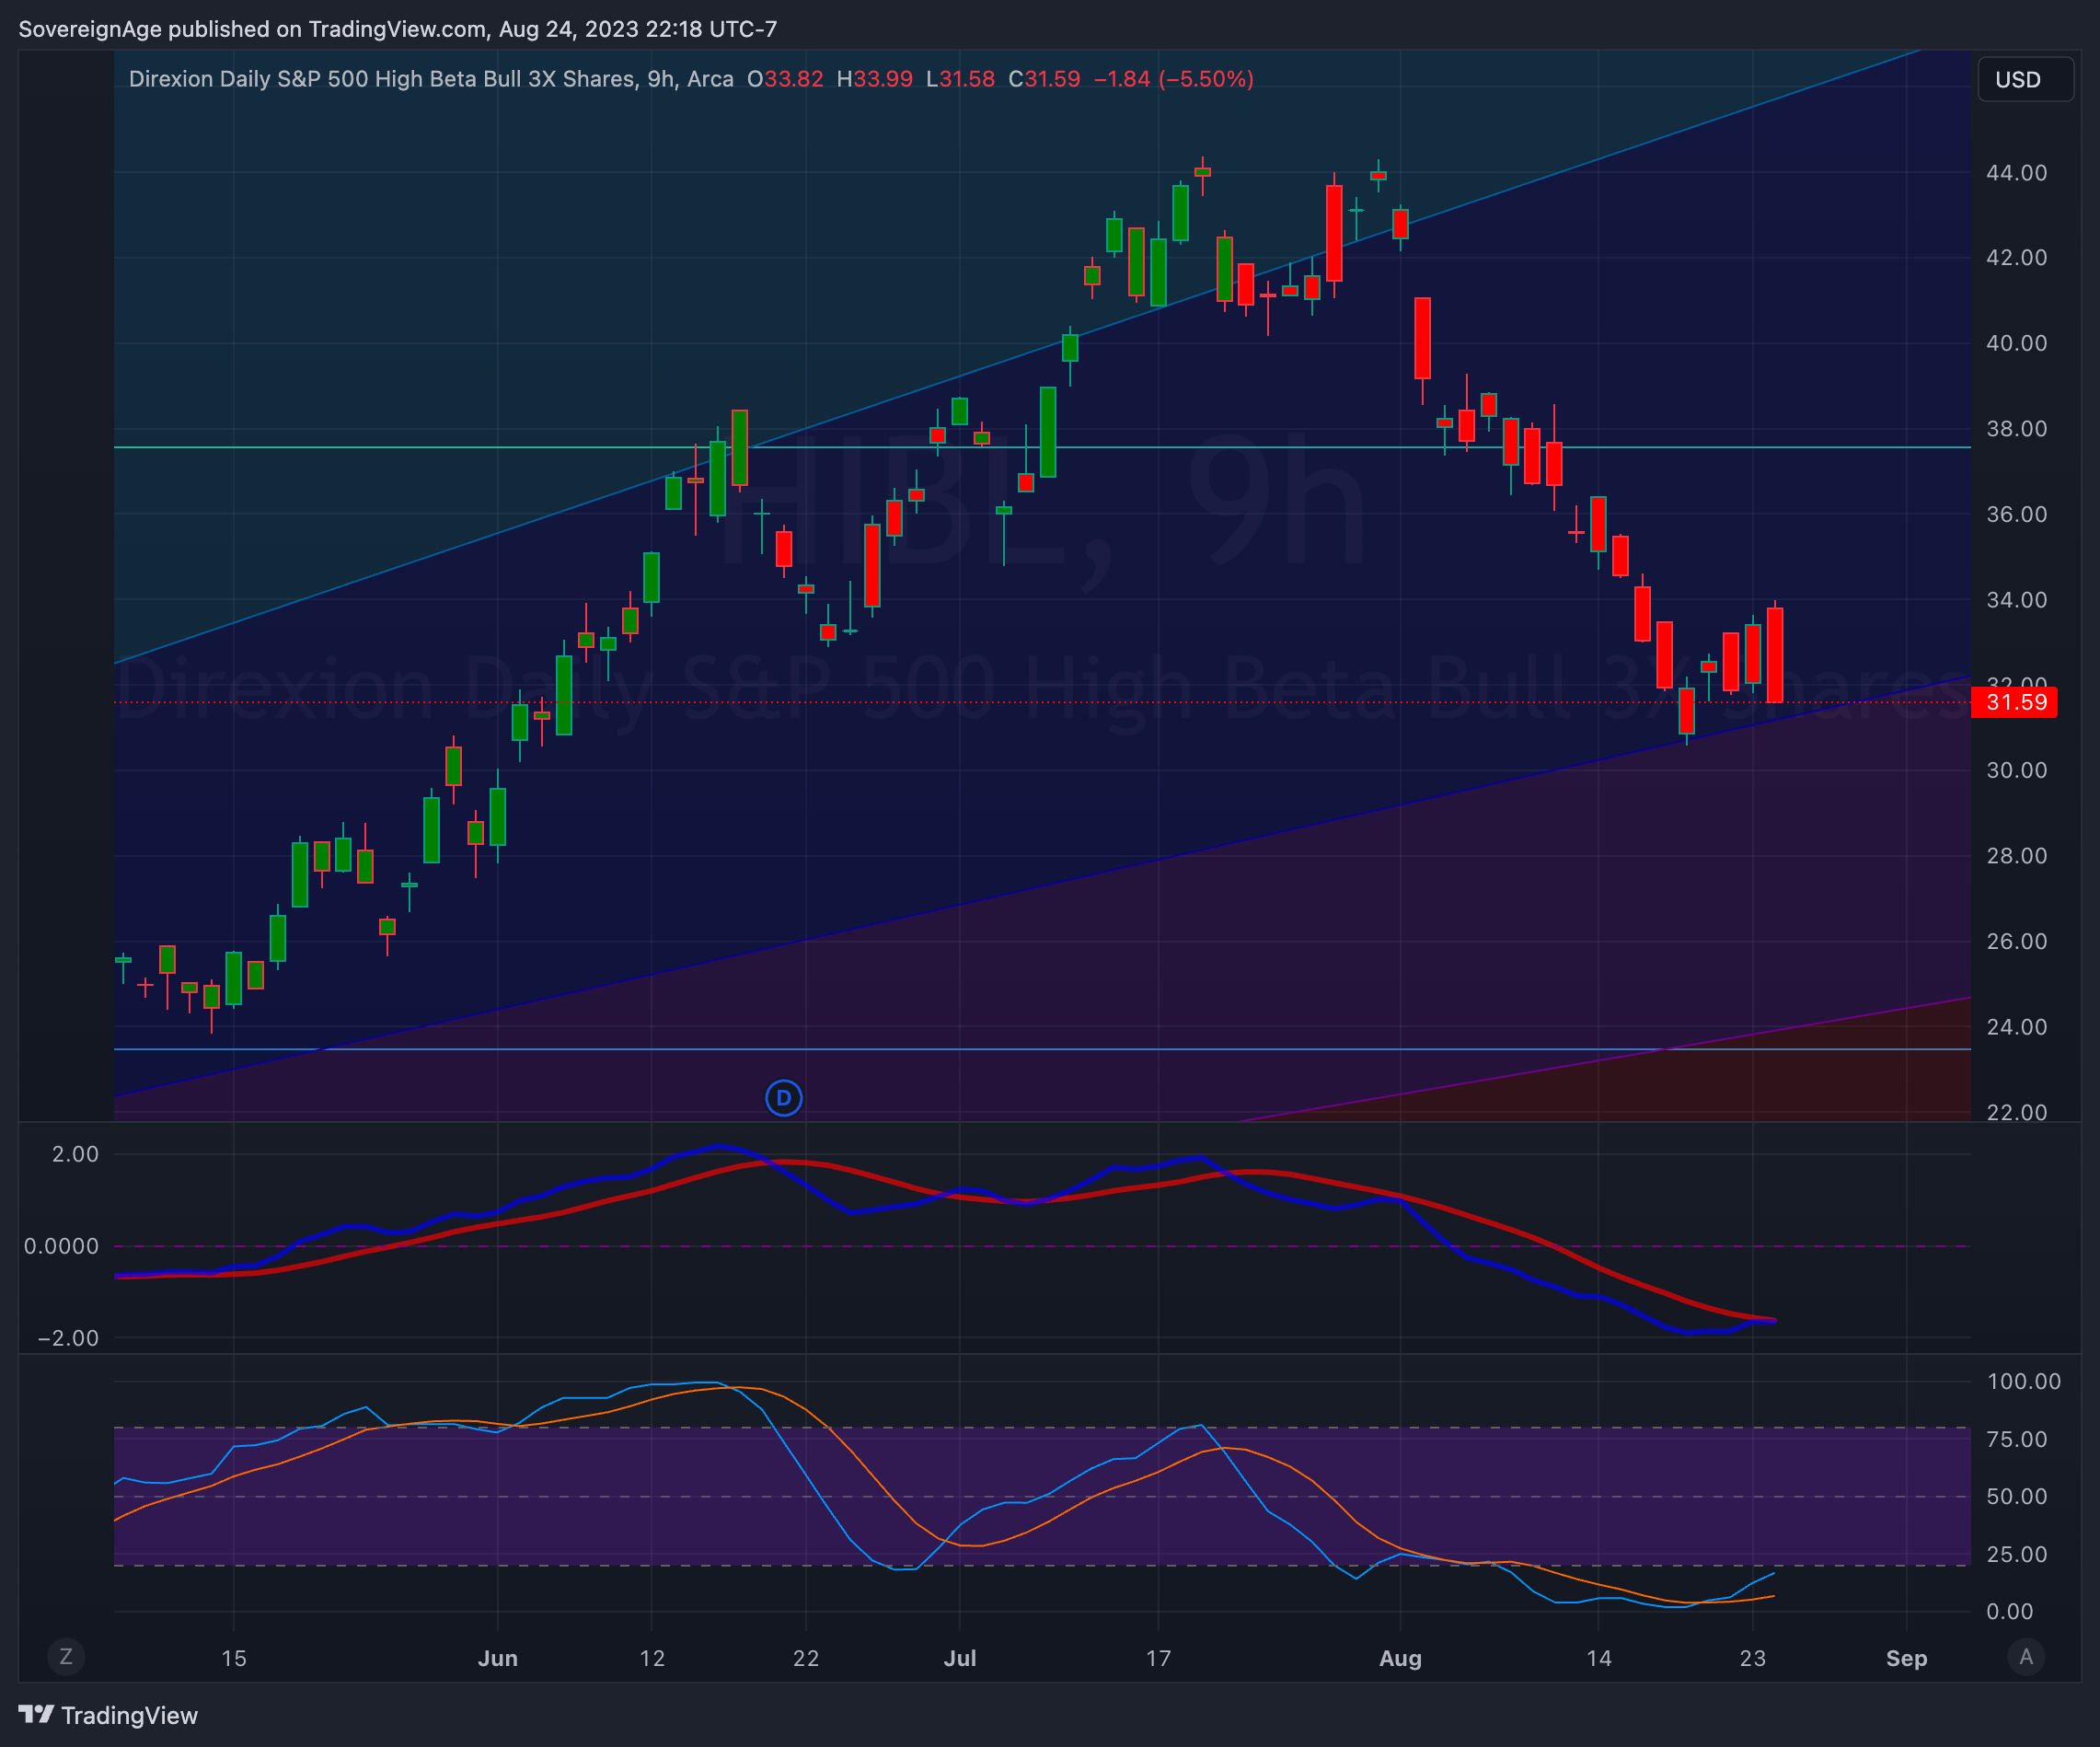
Task: Click the 12 date label on time axis
Action: point(652,1658)
